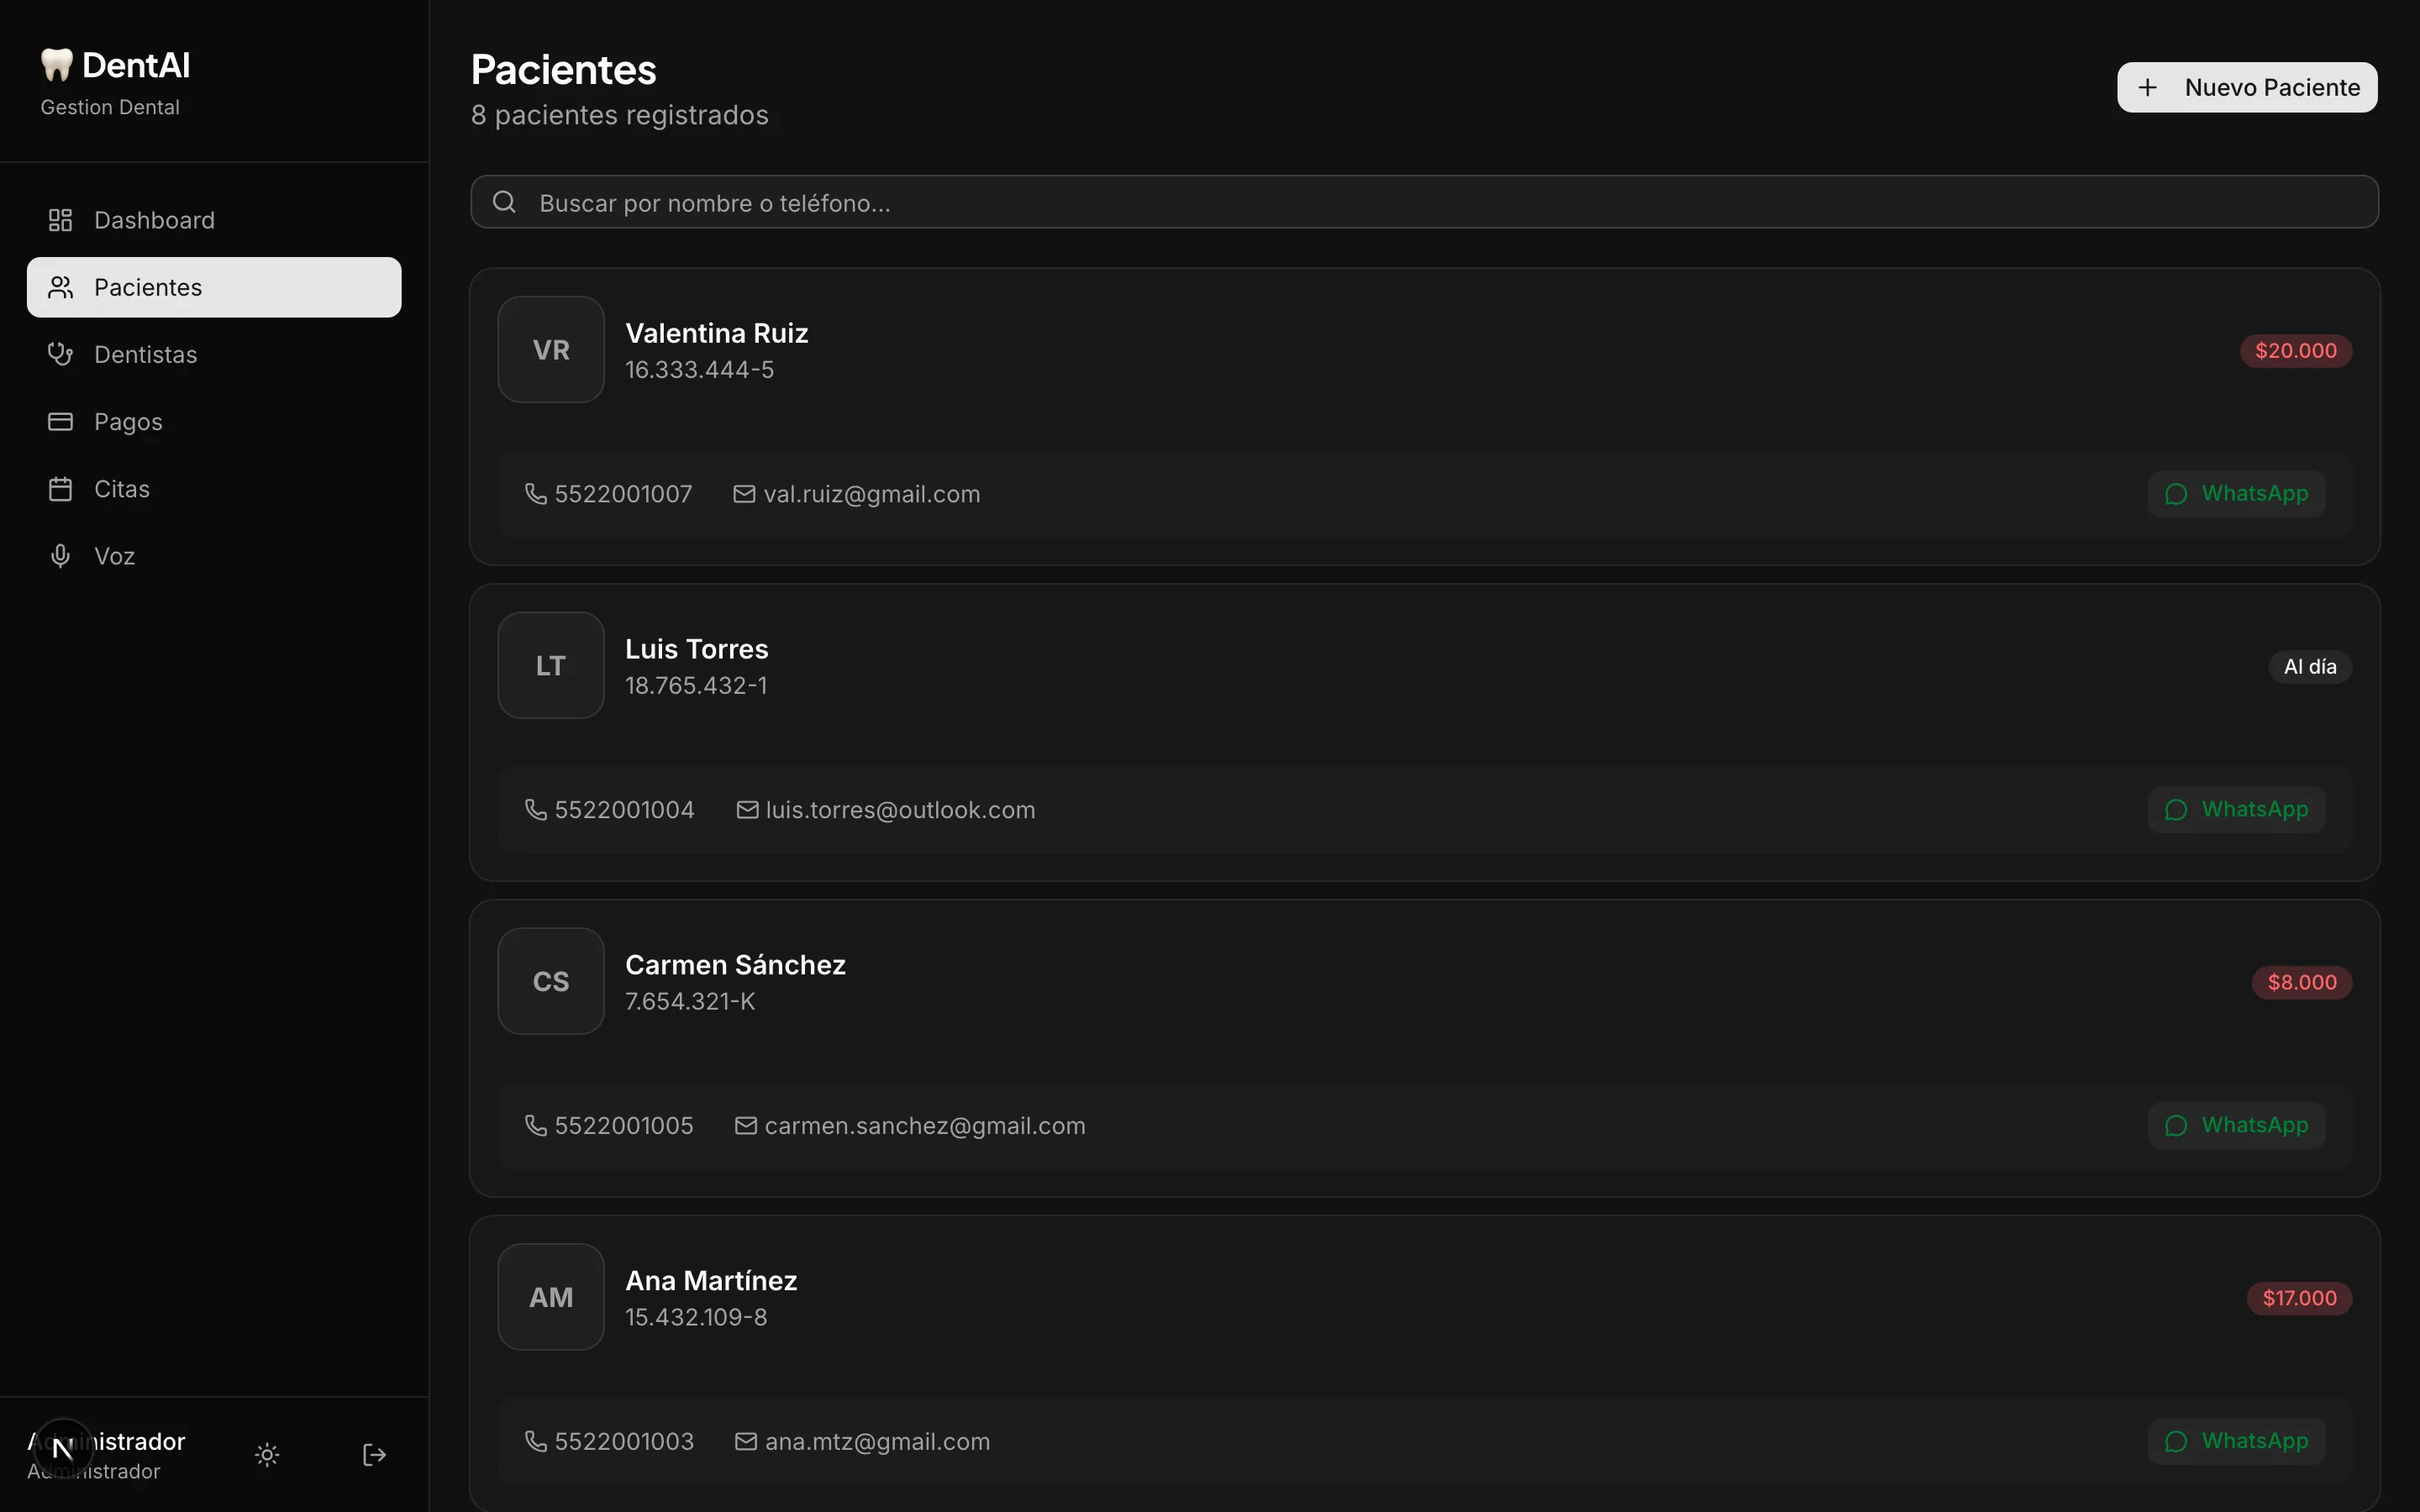Open the Pagos section
Image resolution: width=2420 pixels, height=1512 pixels.
128,422
